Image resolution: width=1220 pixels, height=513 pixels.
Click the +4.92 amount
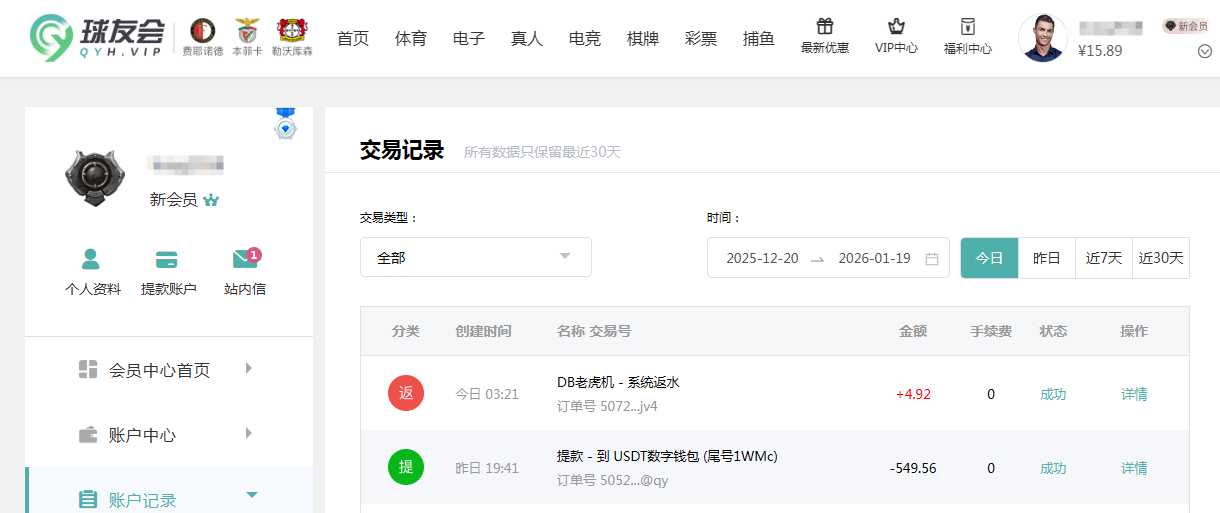click(x=913, y=394)
